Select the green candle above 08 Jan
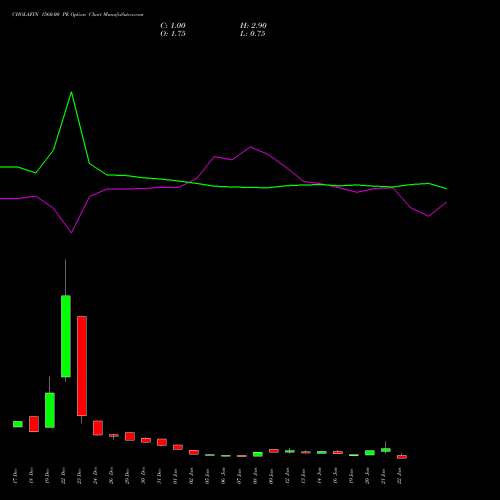This screenshot has width=500, height=500. click(x=258, y=454)
